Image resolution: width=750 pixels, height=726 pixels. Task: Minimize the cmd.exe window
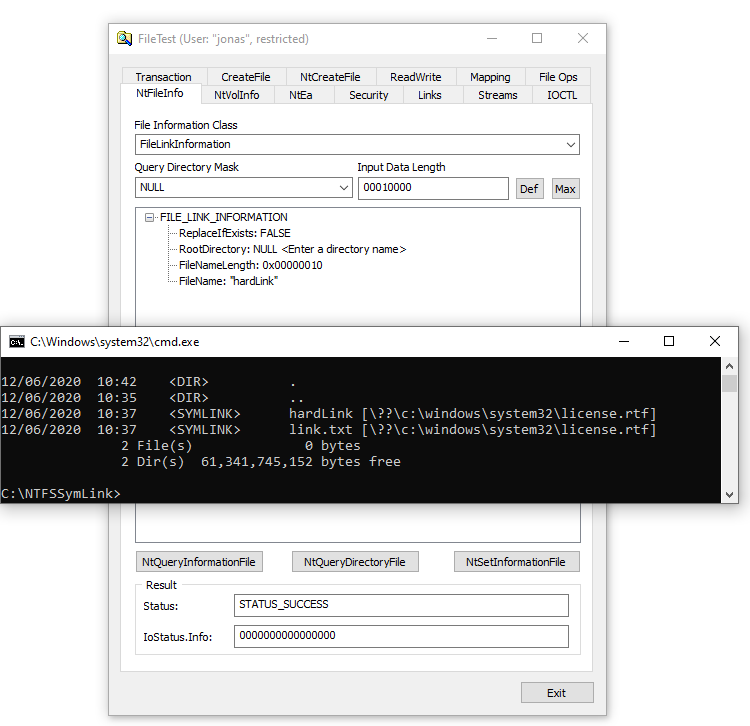pos(624,341)
